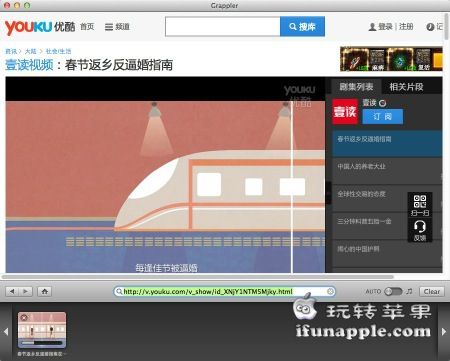Click the music note icon beside AUTO

(409, 291)
